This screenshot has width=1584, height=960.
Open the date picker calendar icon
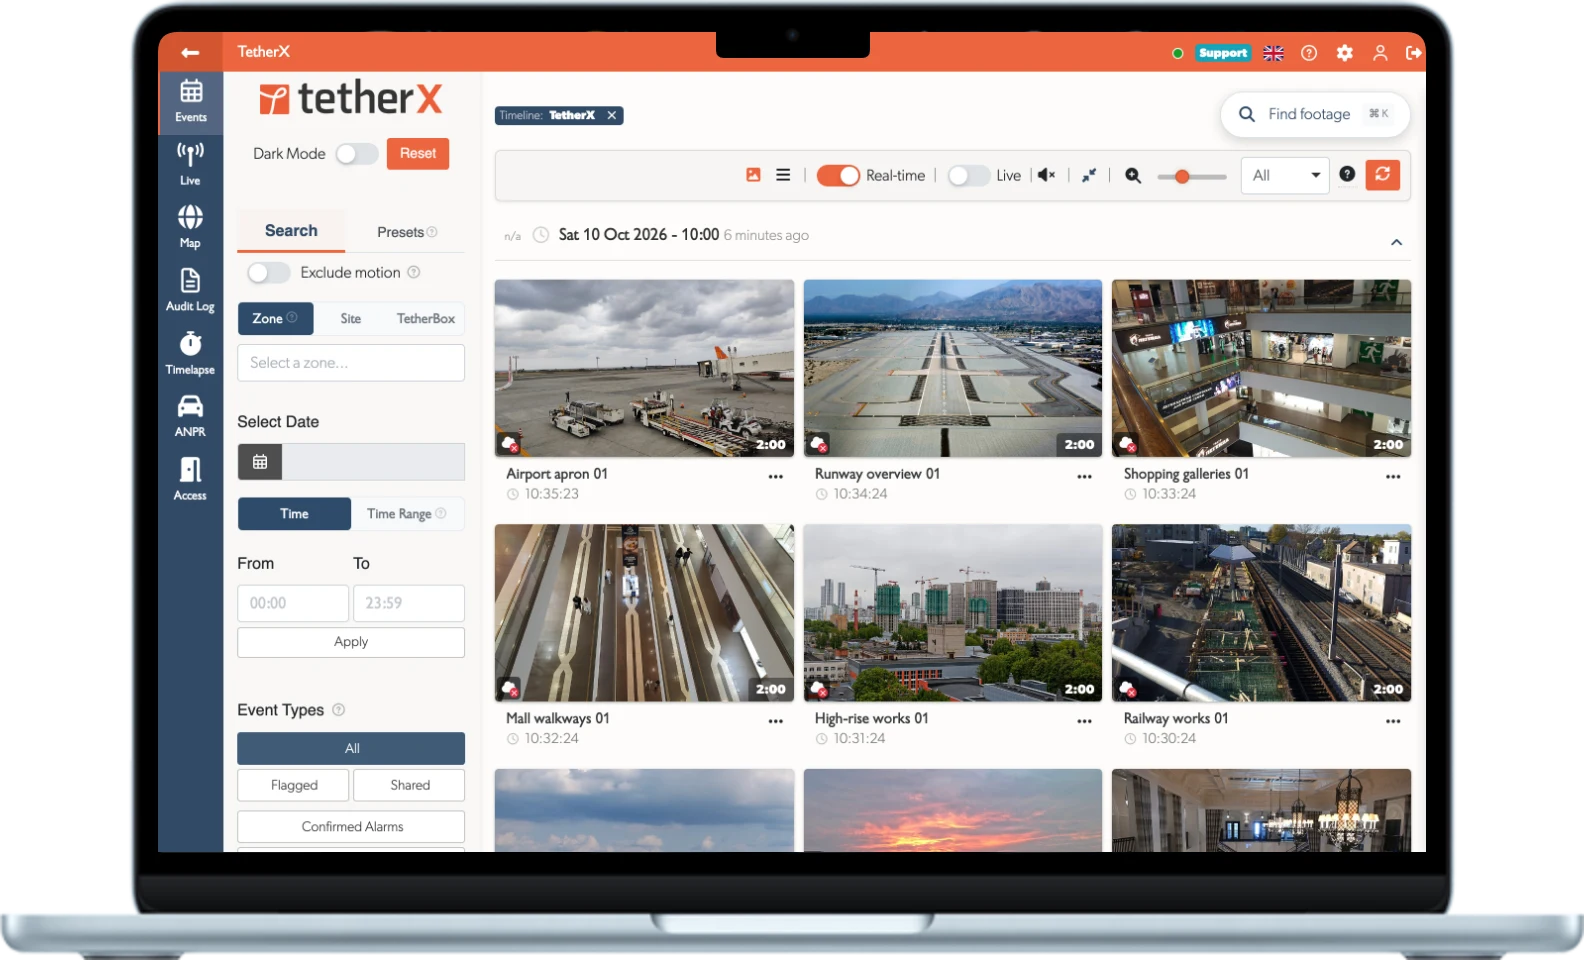[260, 462]
